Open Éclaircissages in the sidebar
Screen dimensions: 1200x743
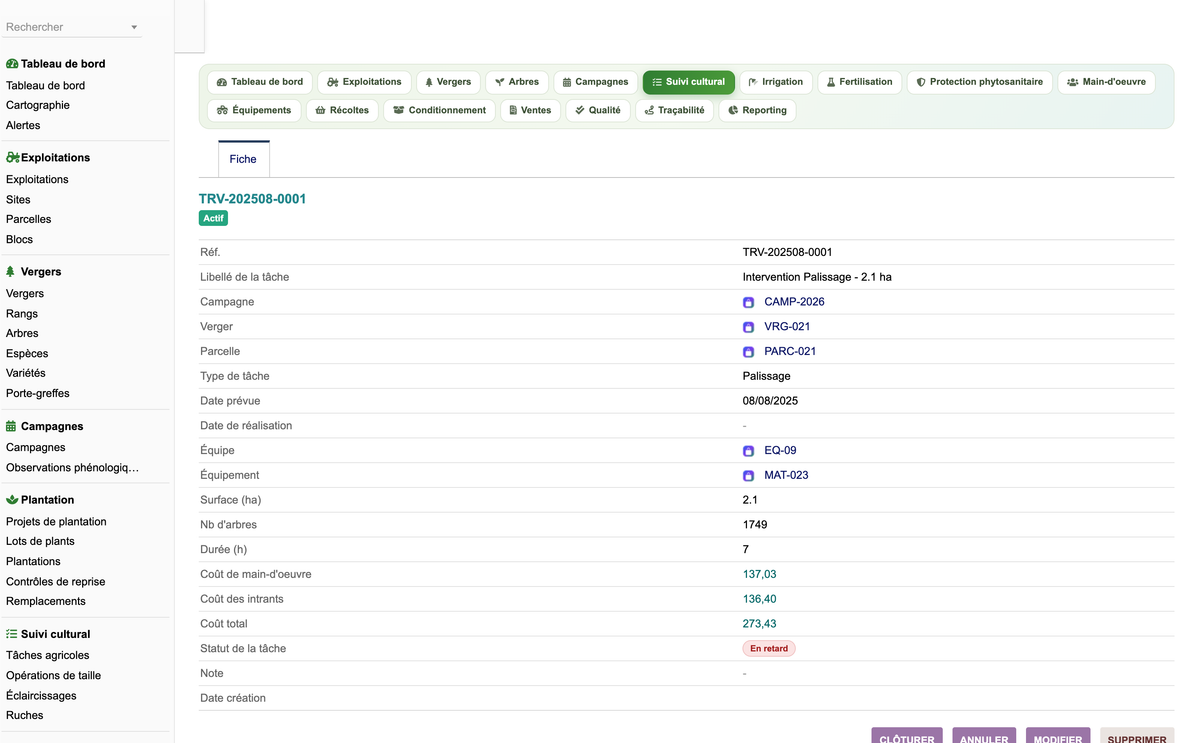41,695
